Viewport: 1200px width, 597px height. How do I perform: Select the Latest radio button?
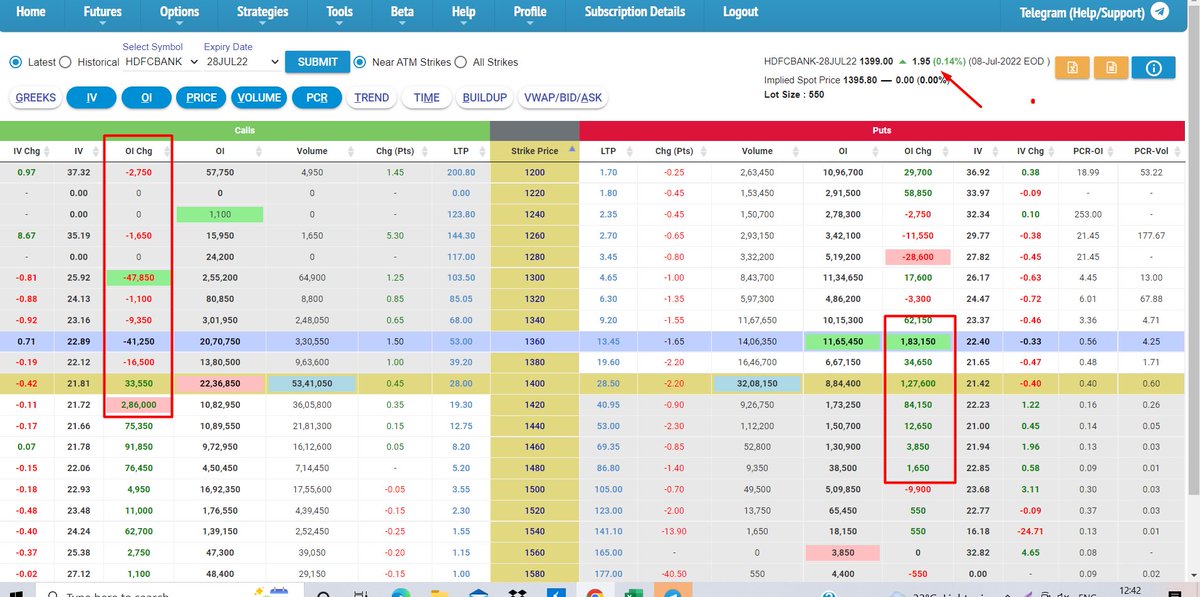[15, 62]
